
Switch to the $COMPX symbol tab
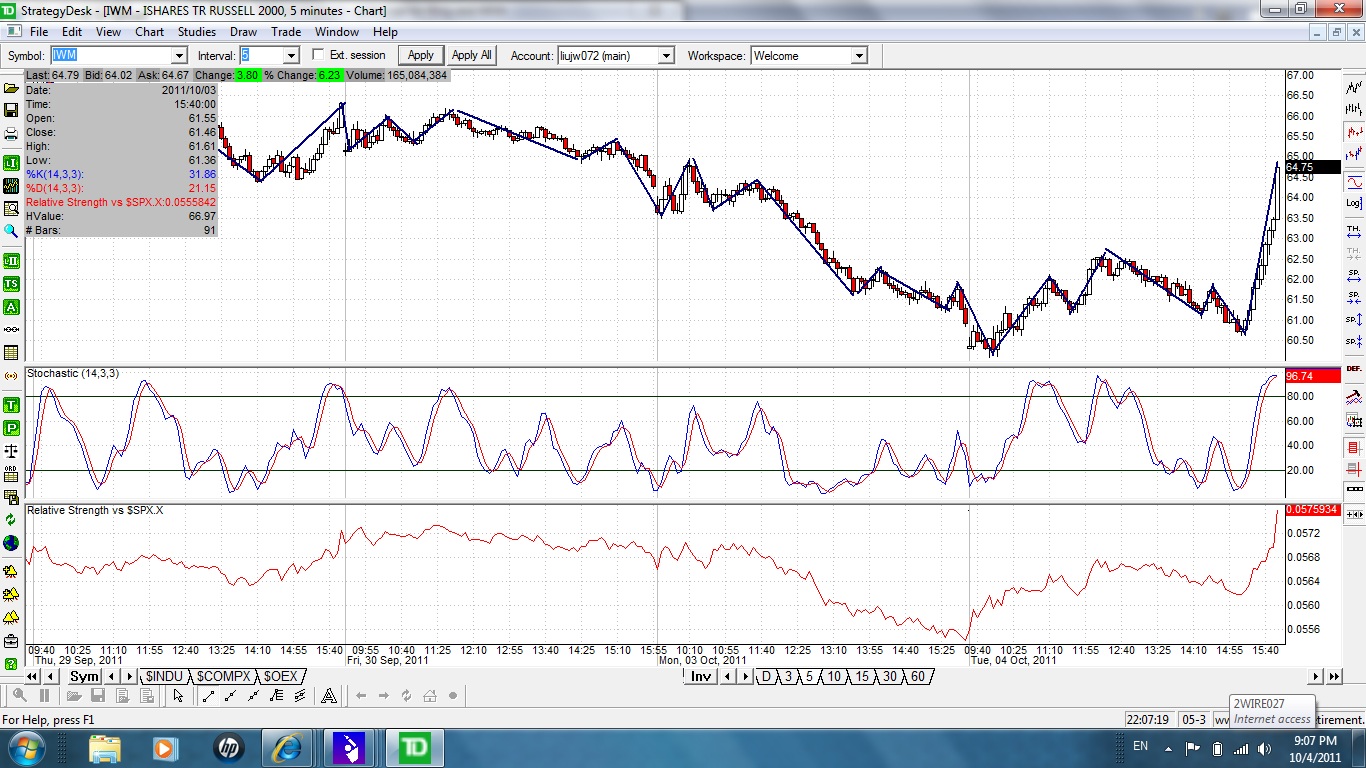point(224,677)
